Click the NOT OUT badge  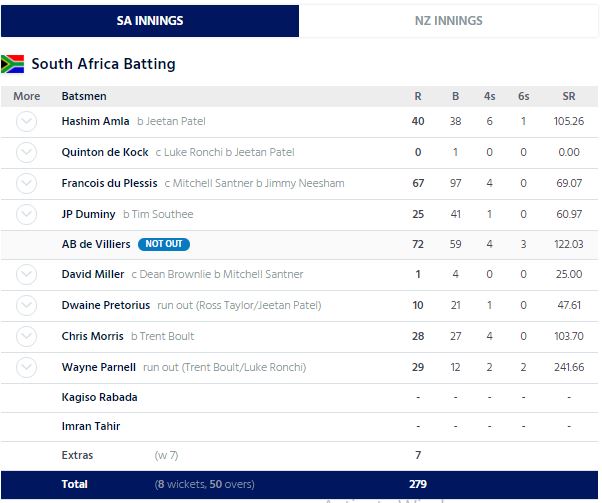[164, 244]
